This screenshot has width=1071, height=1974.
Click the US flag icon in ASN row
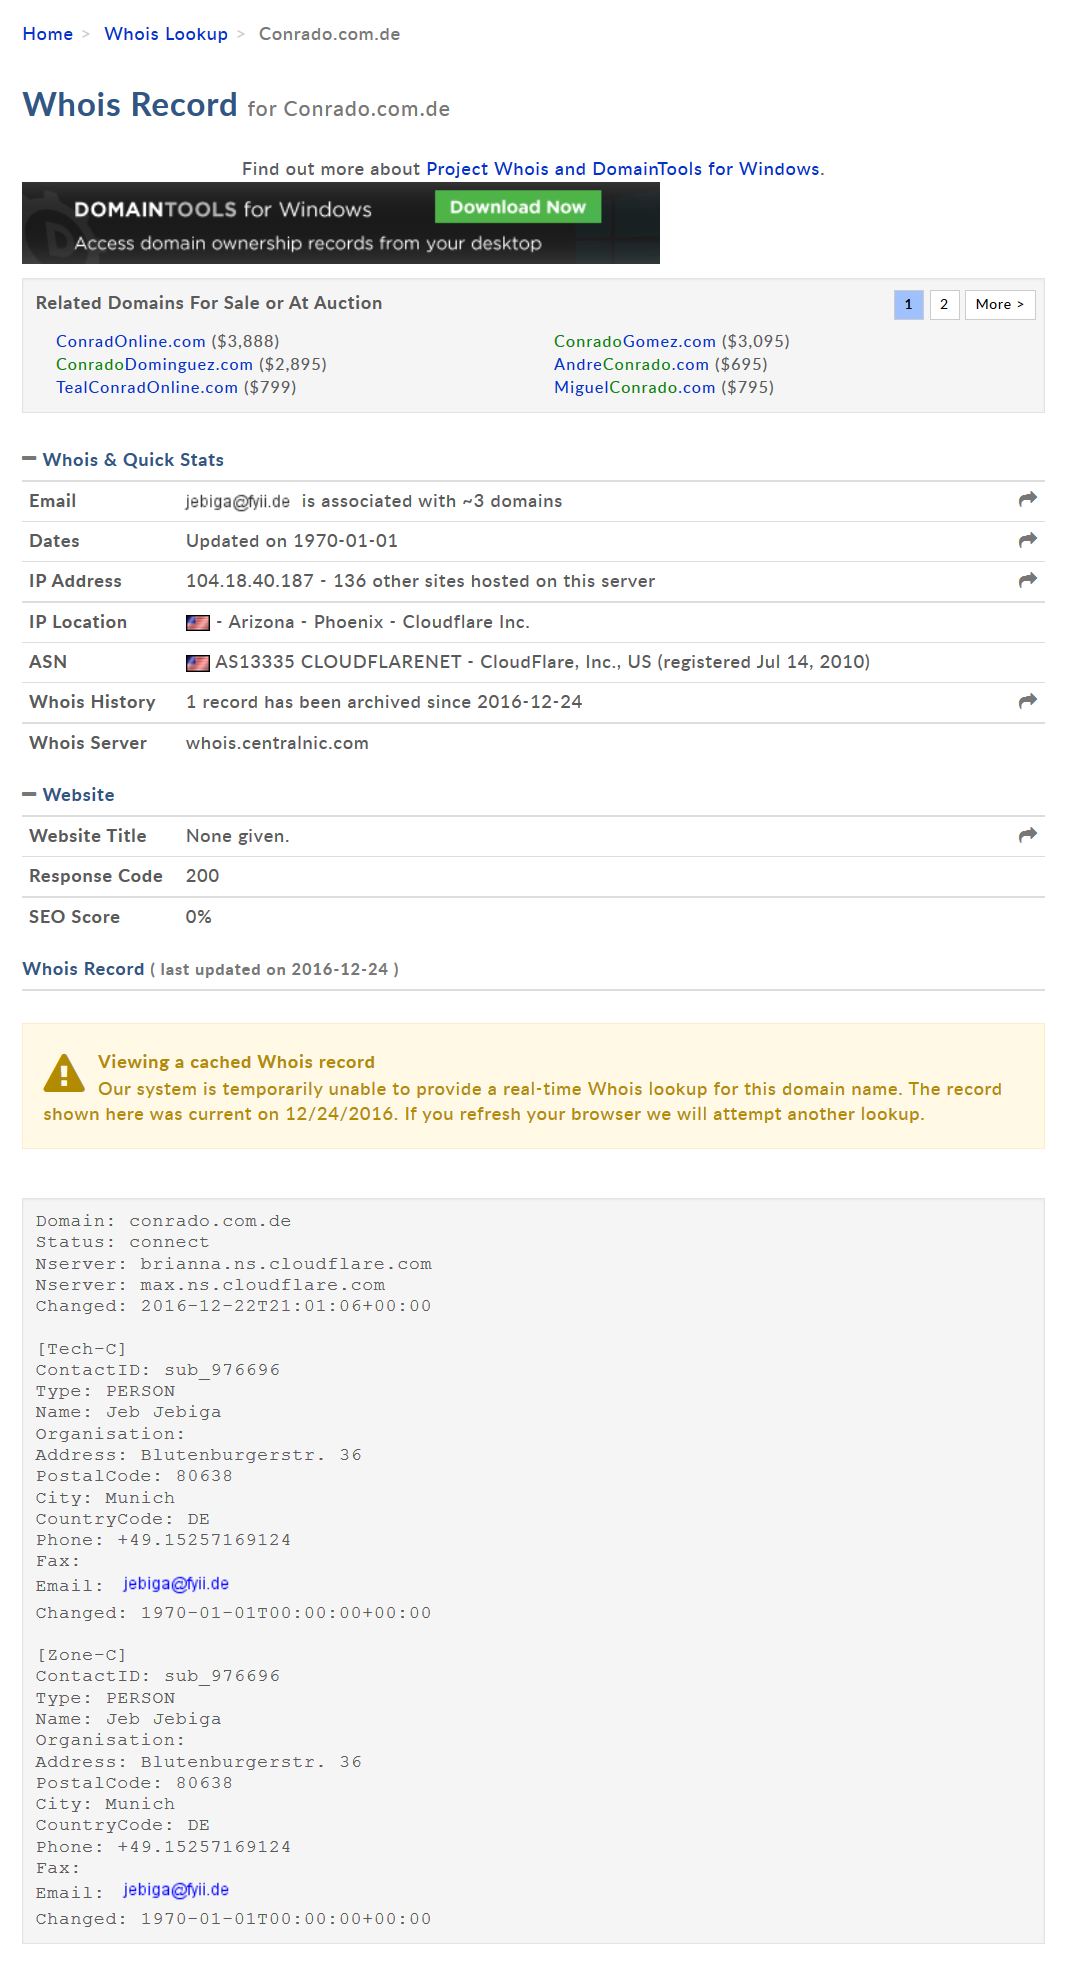(x=198, y=663)
